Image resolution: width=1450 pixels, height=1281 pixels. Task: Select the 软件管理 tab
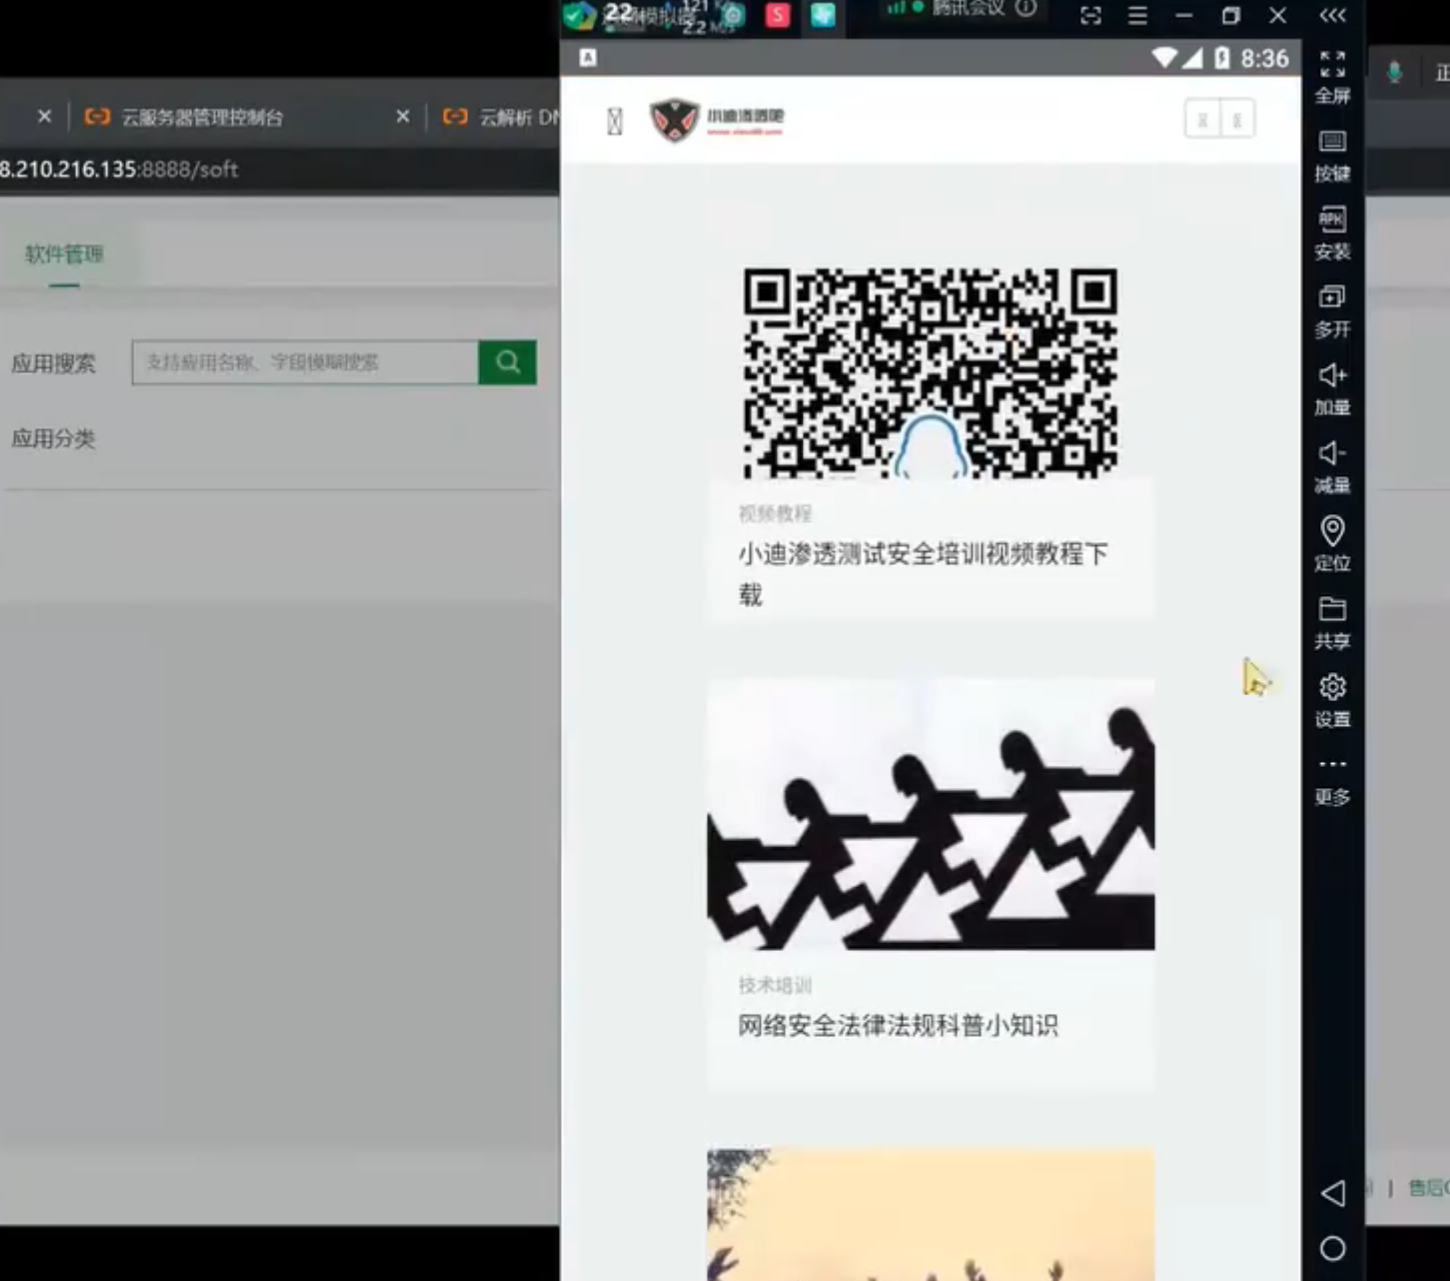(64, 254)
